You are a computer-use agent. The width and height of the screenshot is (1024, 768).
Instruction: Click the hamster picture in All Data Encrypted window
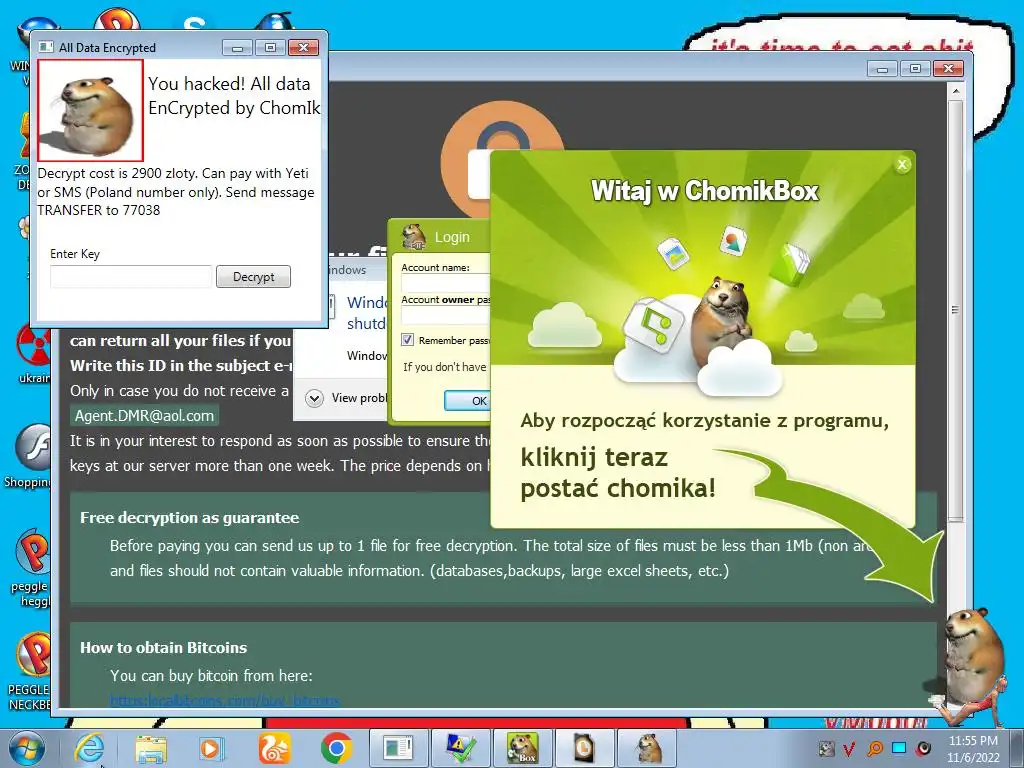pos(90,110)
